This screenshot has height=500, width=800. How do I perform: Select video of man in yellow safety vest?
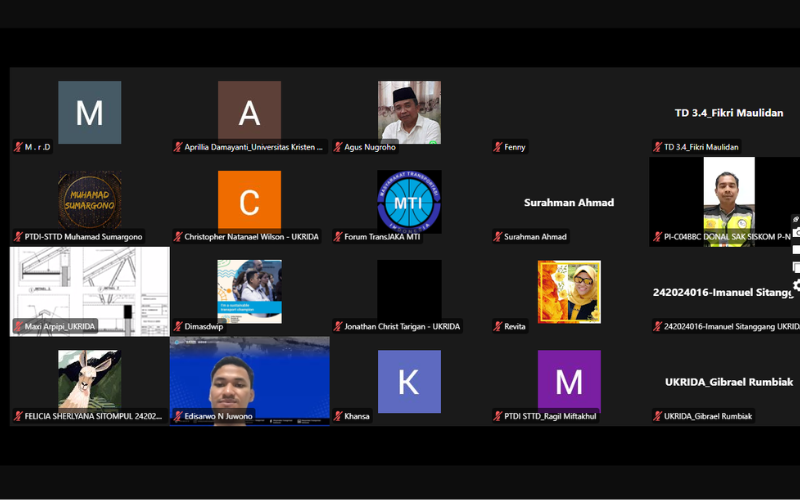[728, 200]
